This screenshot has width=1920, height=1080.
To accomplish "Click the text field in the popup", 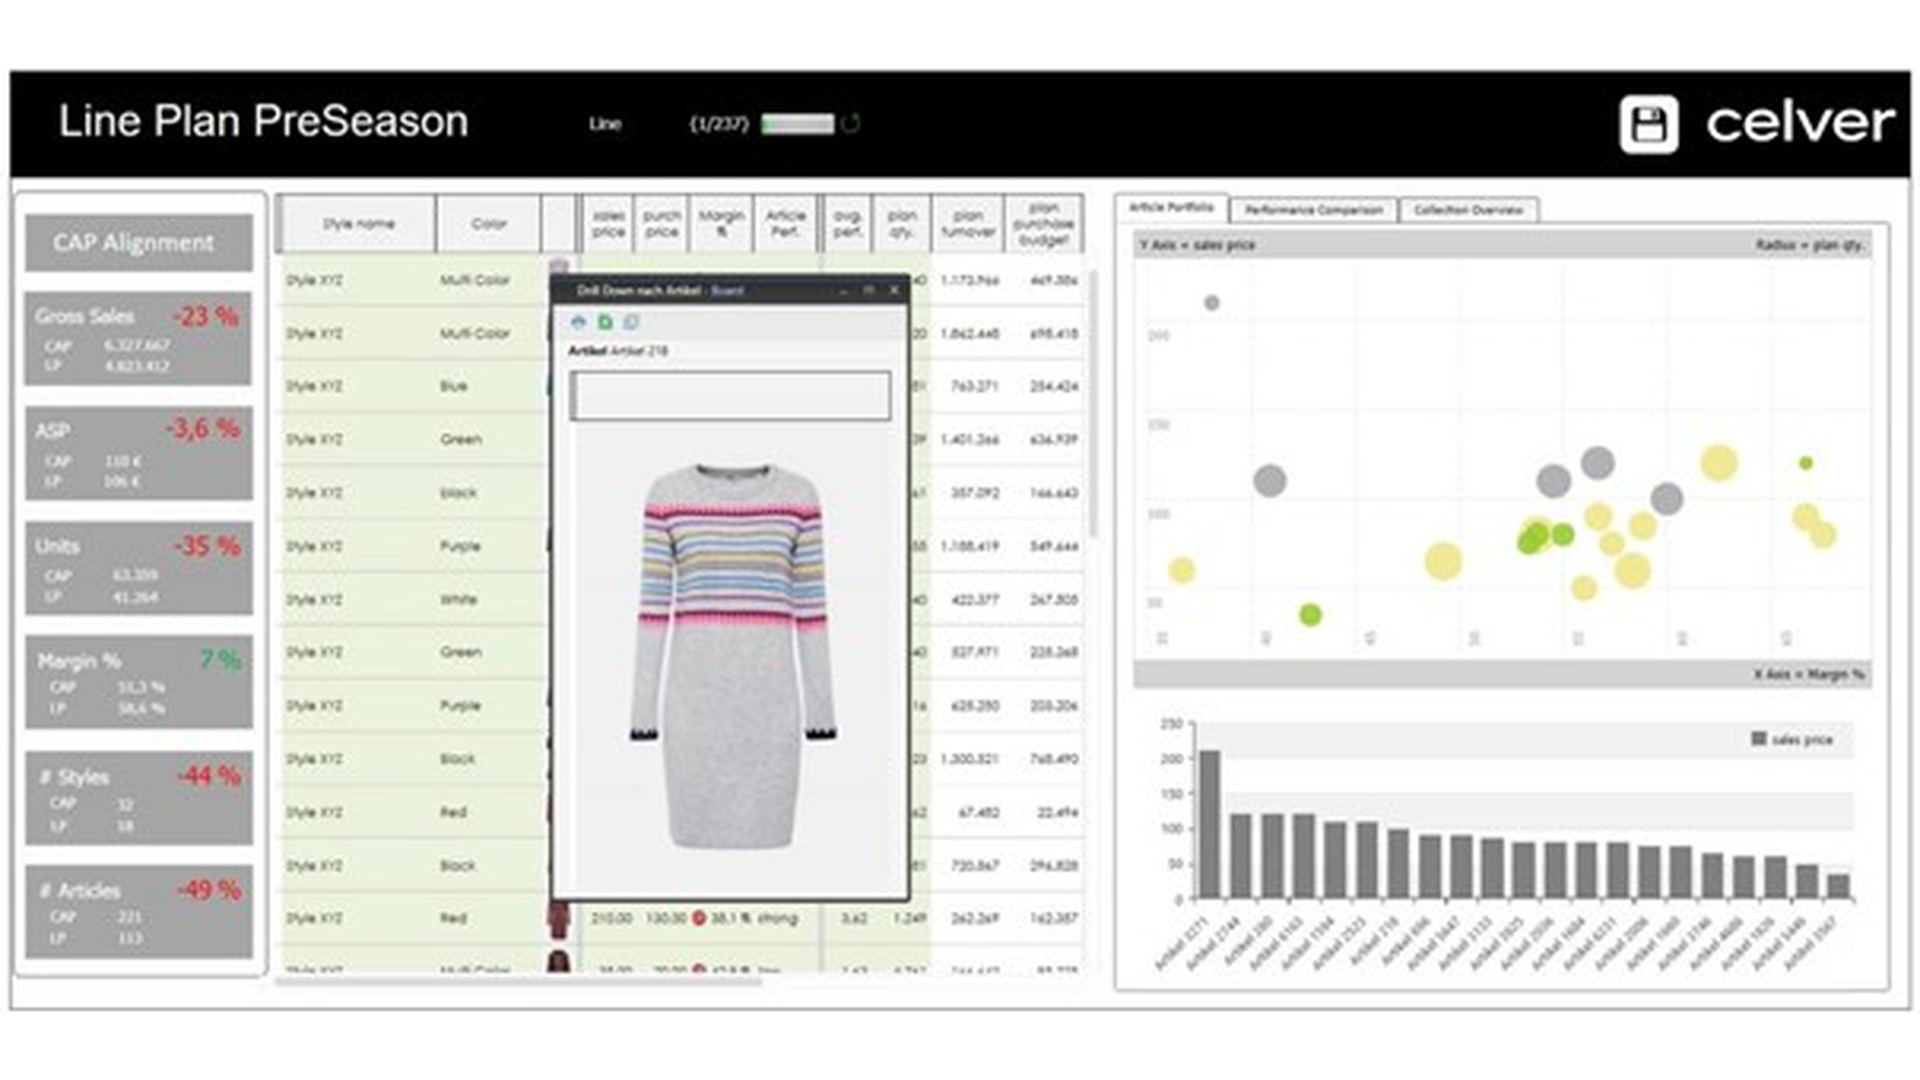I will tap(729, 395).
